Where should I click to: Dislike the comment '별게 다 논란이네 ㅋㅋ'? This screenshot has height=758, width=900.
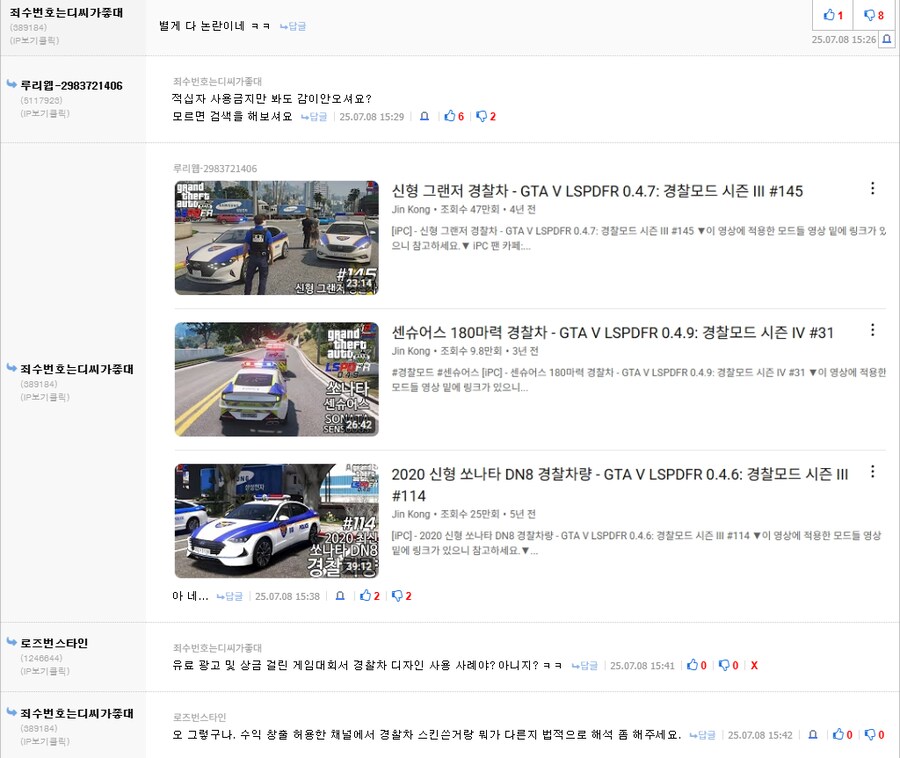874,15
